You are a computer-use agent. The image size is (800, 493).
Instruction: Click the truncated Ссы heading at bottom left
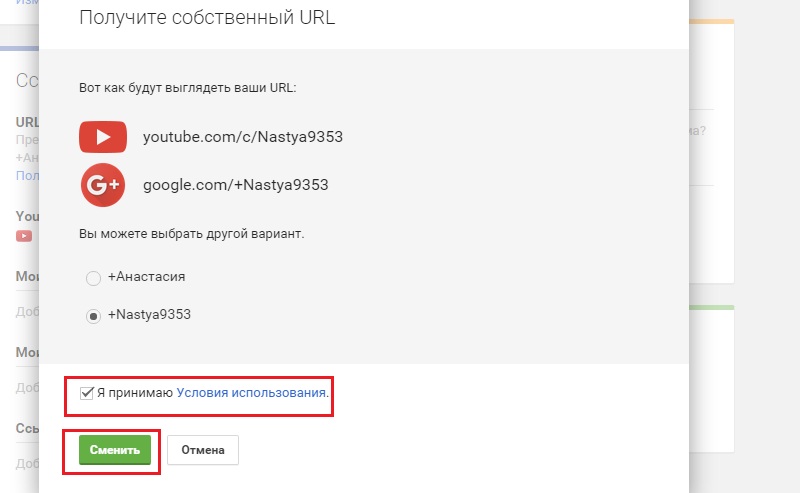click(x=28, y=428)
